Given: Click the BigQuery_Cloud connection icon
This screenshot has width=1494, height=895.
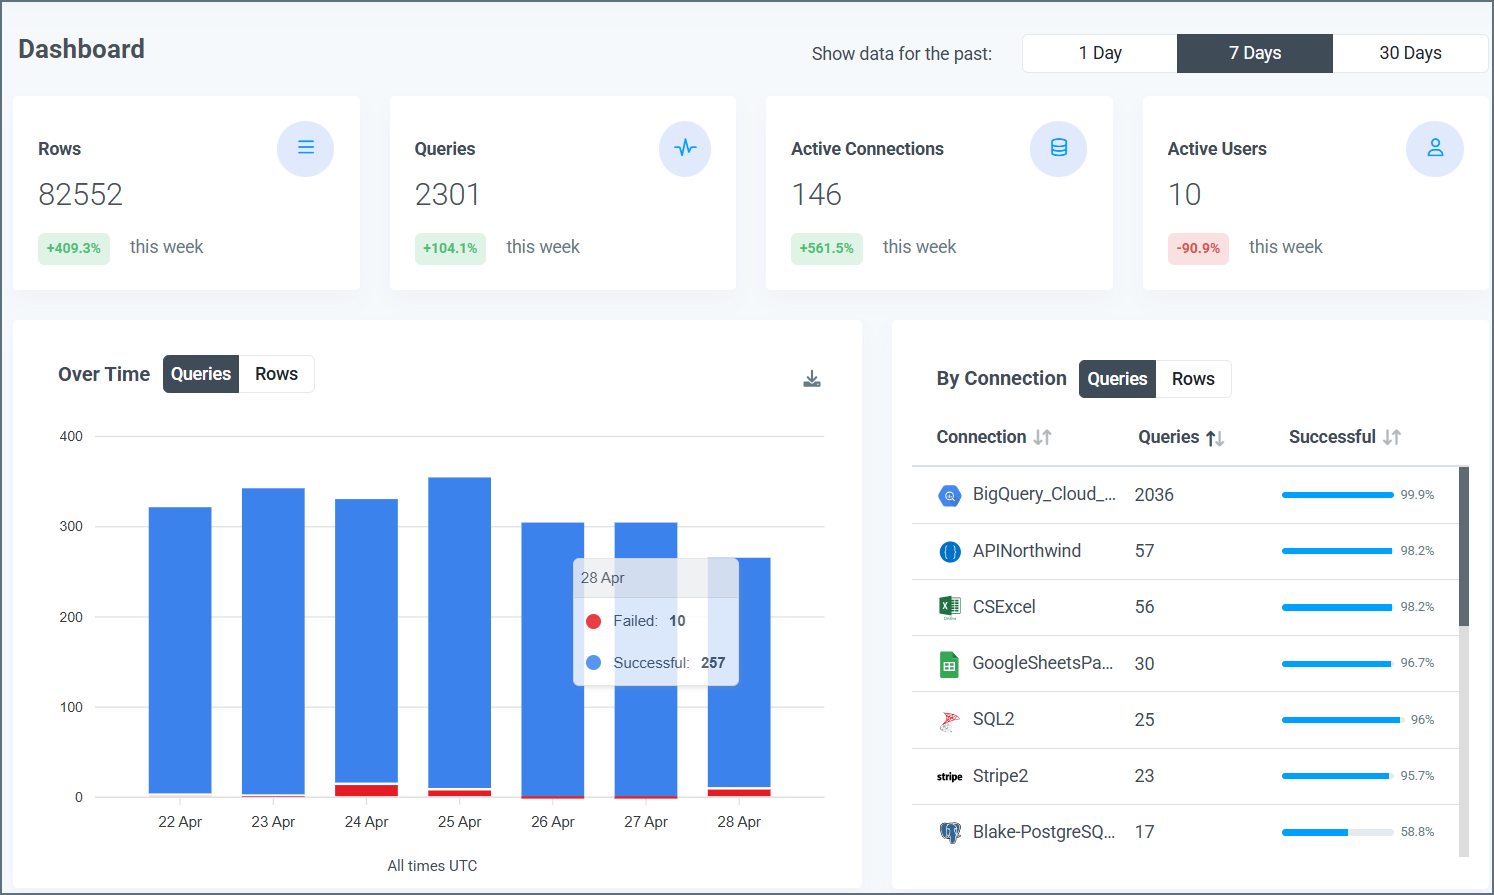Looking at the screenshot, I should [950, 495].
